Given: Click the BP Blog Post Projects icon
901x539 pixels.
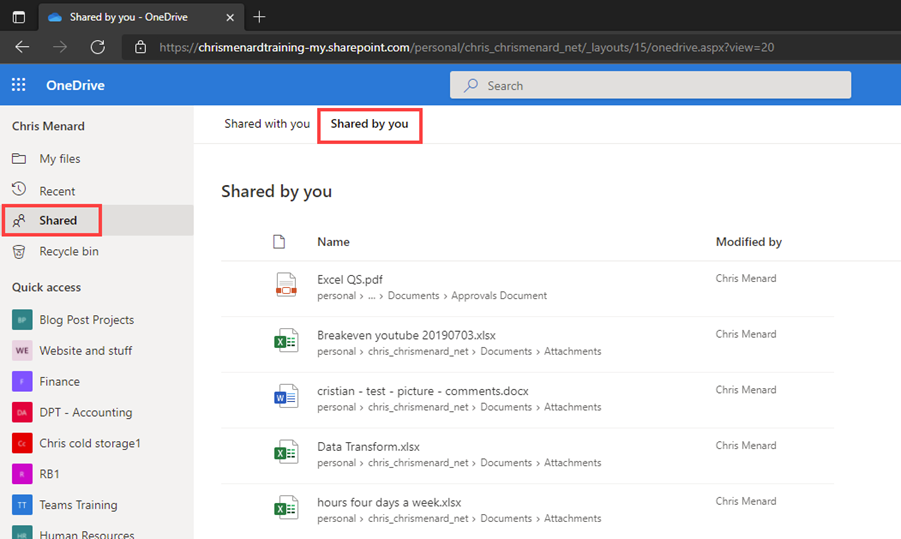Looking at the screenshot, I should pyautogui.click(x=22, y=319).
